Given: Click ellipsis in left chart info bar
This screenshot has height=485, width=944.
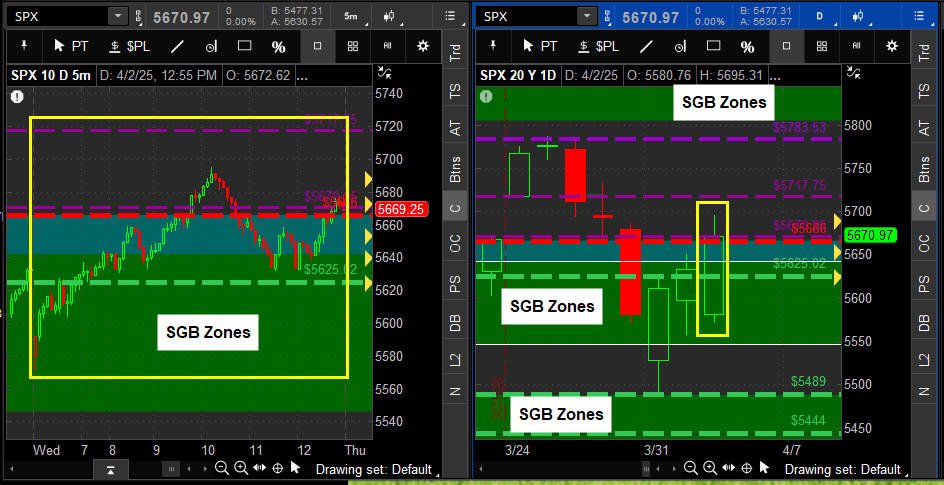Looking at the screenshot, I should click(303, 76).
